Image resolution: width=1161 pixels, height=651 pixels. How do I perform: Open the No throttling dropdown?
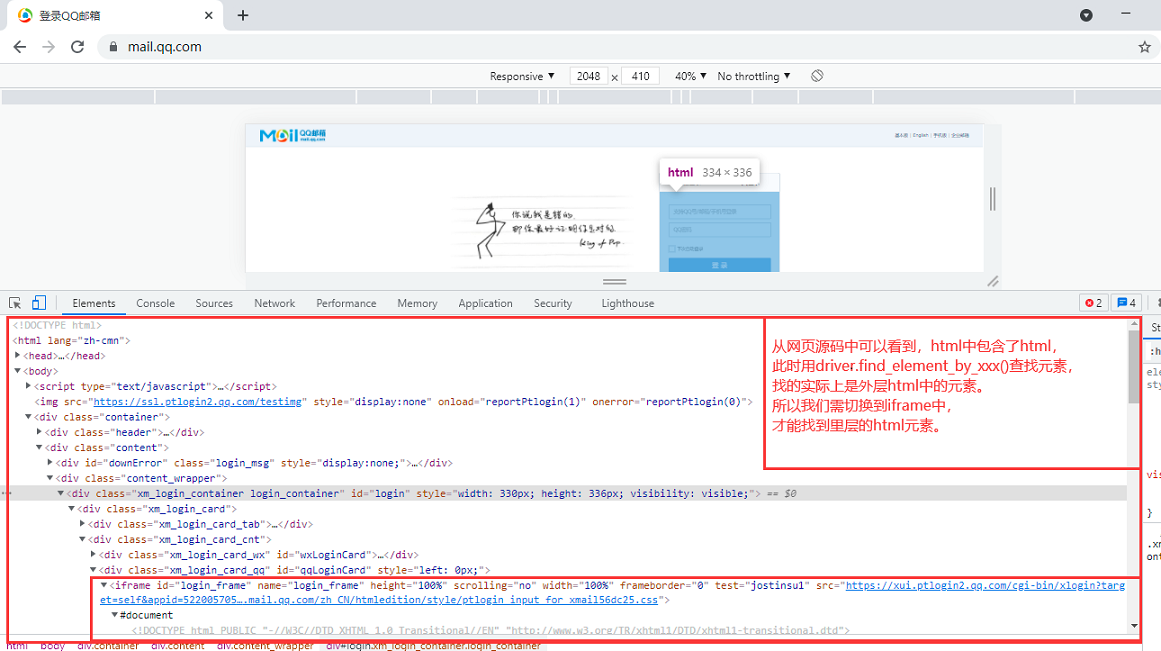[754, 76]
